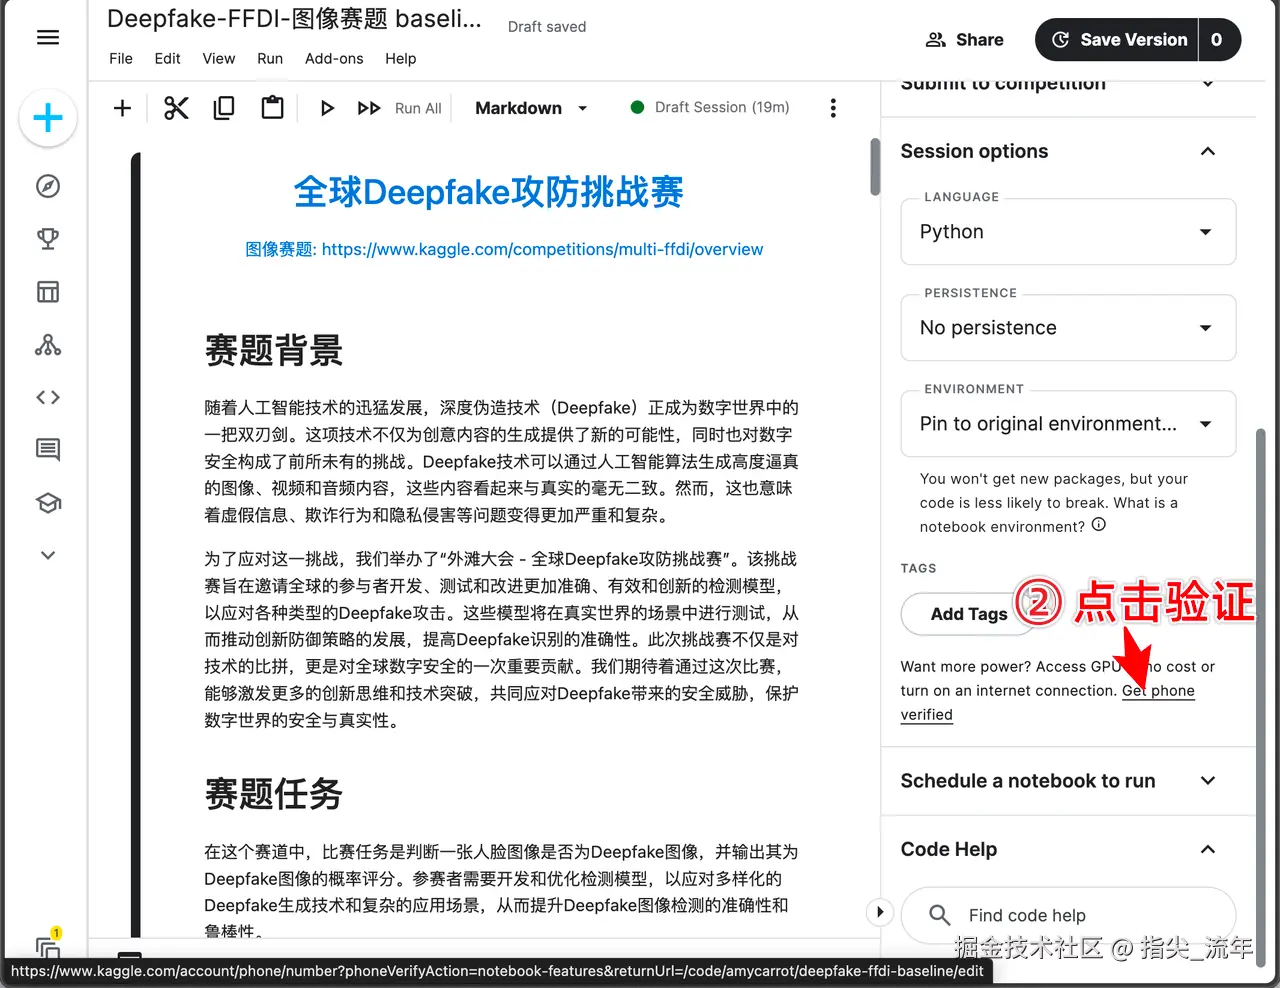The height and width of the screenshot is (988, 1280).
Task: Paste cell using clipboard icon
Action: pos(272,107)
